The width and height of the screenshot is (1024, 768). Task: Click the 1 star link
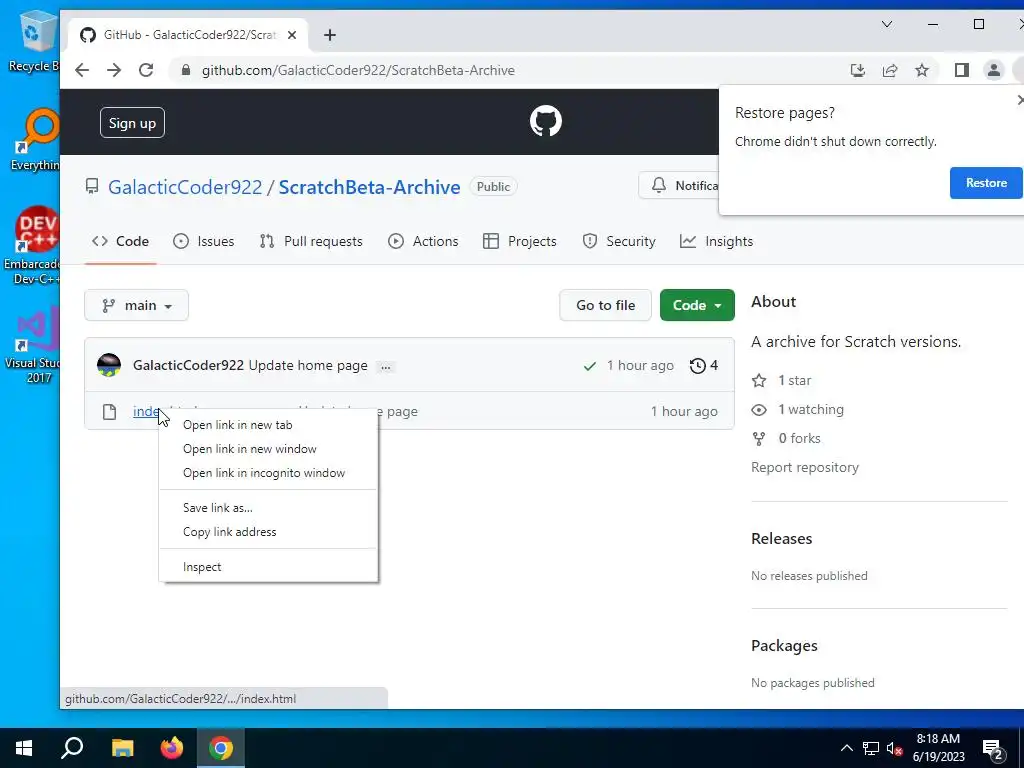781,381
